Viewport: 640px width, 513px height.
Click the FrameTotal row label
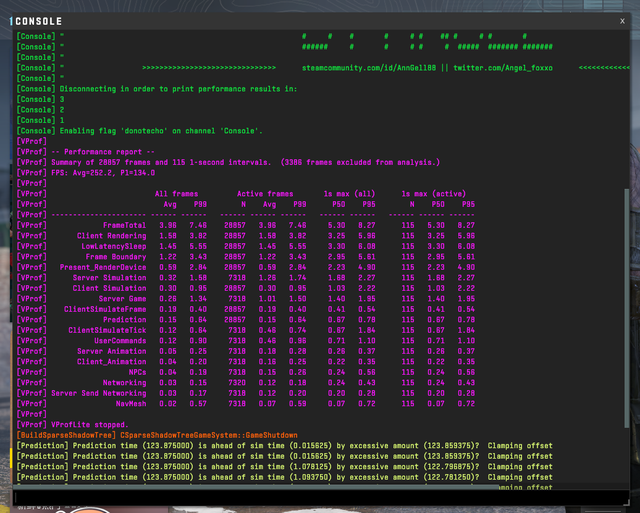click(124, 225)
